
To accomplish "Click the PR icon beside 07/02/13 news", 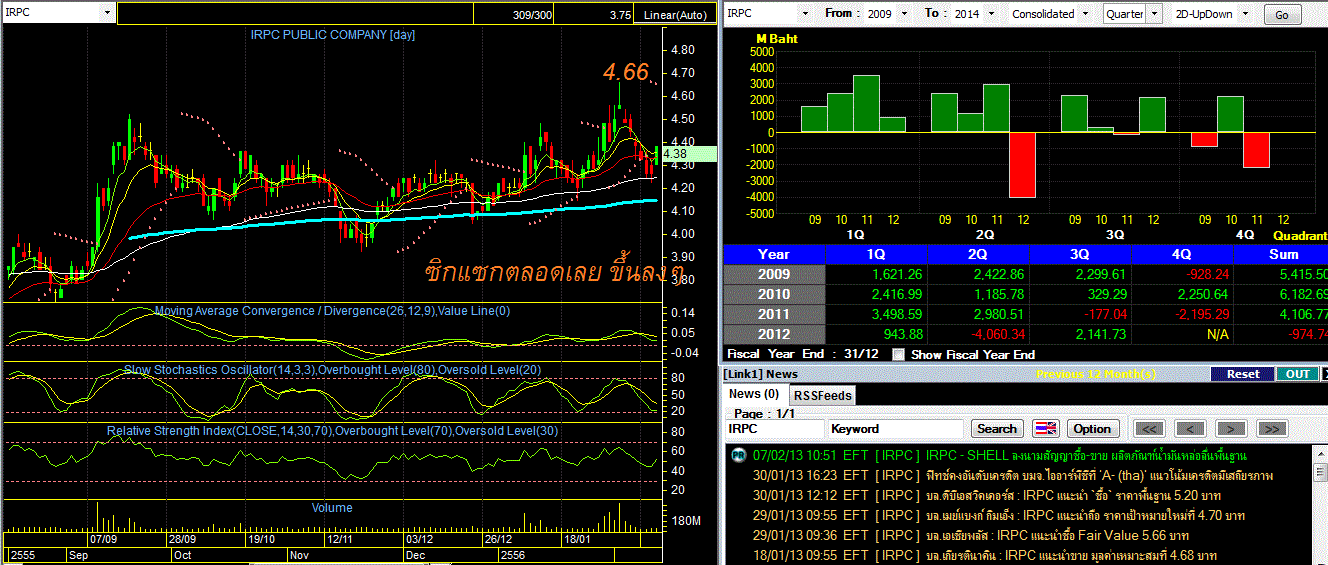I will point(738,455).
